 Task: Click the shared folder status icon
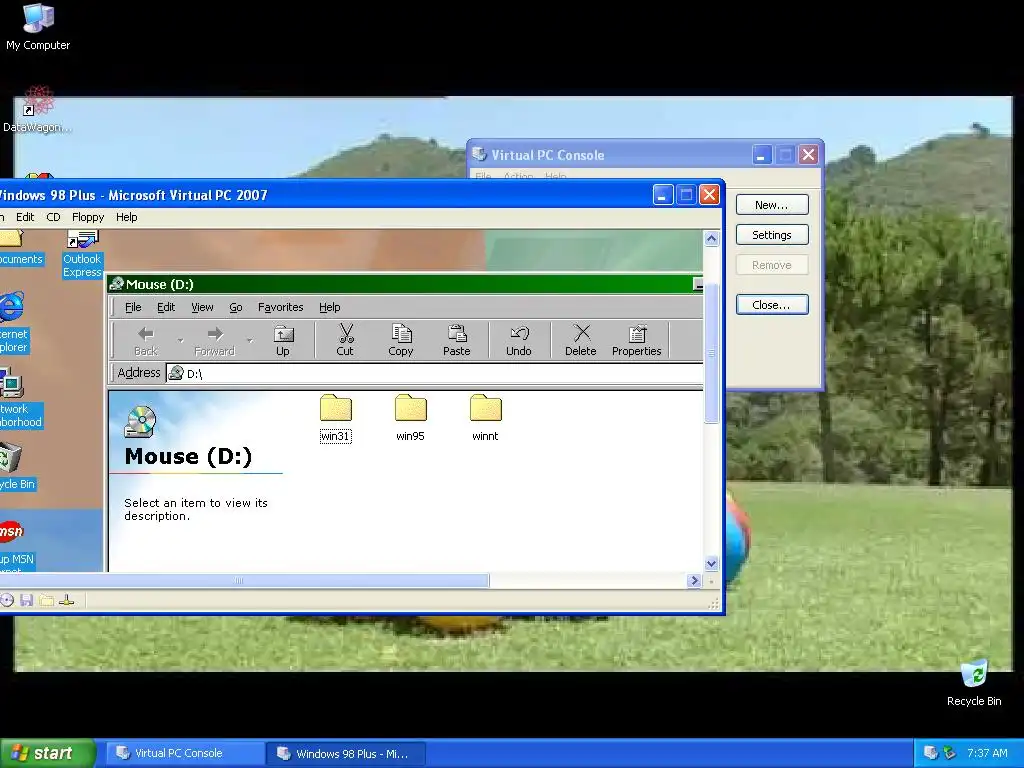pos(46,600)
